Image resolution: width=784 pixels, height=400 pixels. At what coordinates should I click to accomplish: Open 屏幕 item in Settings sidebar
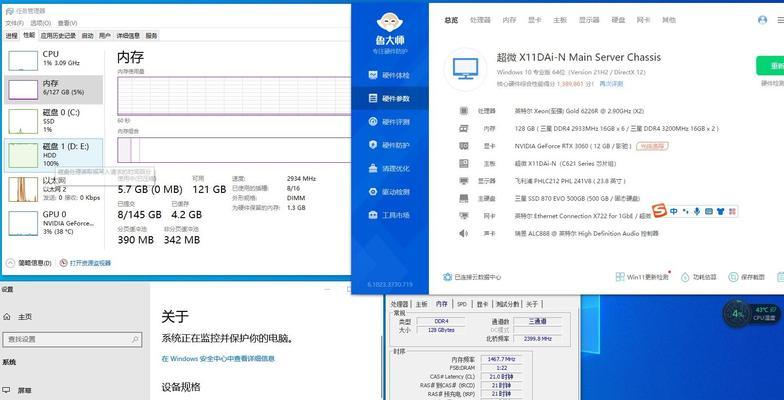17,390
